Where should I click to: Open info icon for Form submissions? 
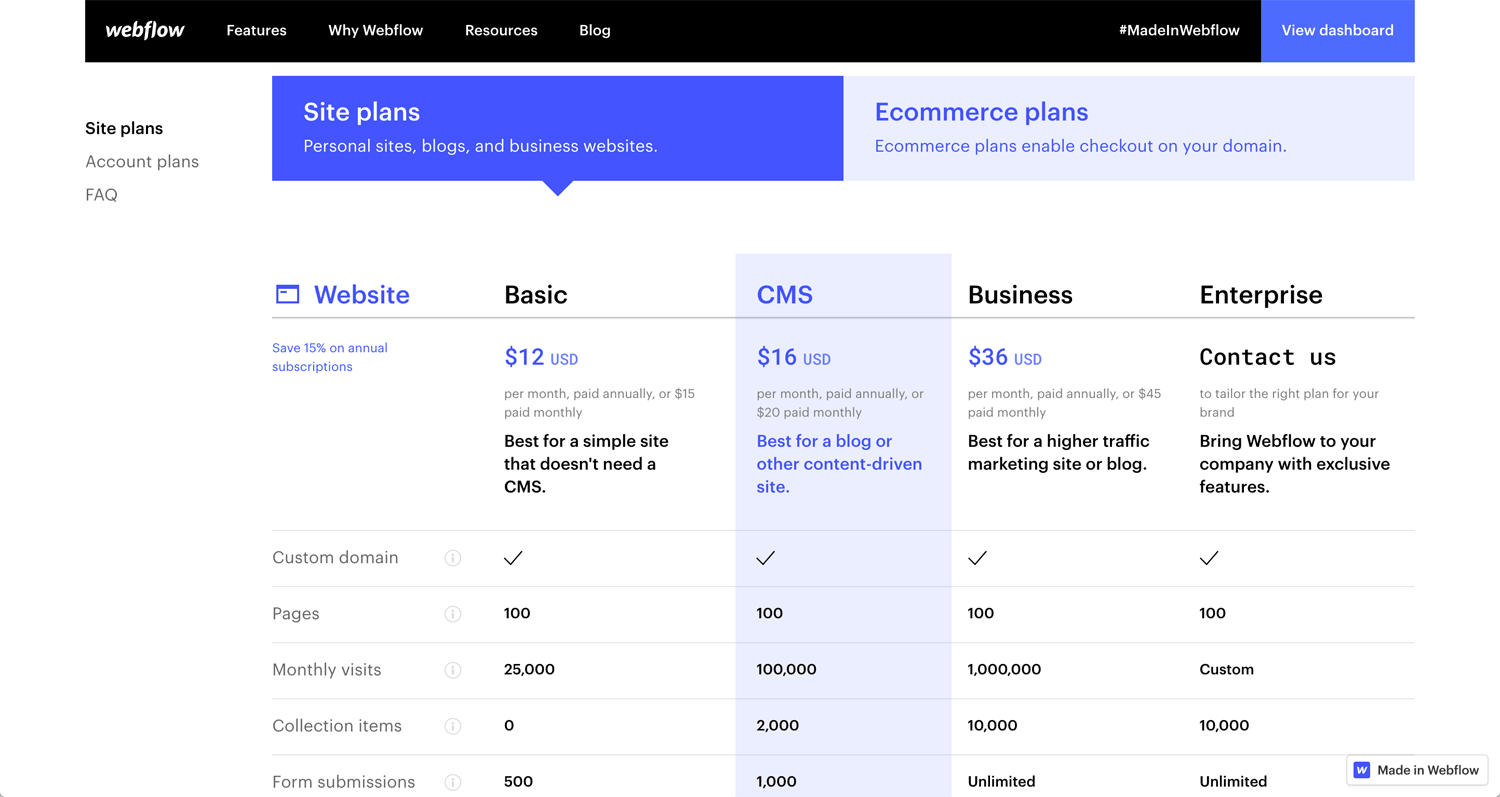[453, 782]
